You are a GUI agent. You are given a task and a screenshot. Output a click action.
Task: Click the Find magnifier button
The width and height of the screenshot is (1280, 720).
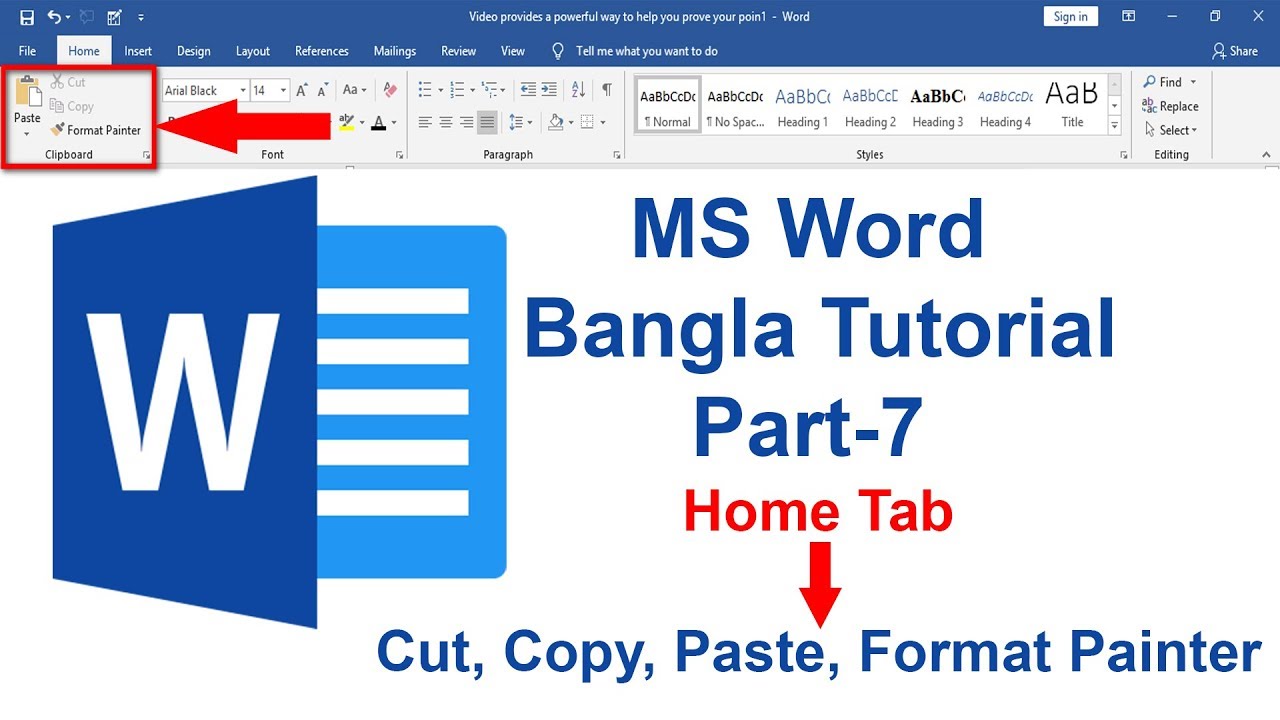click(x=1163, y=82)
